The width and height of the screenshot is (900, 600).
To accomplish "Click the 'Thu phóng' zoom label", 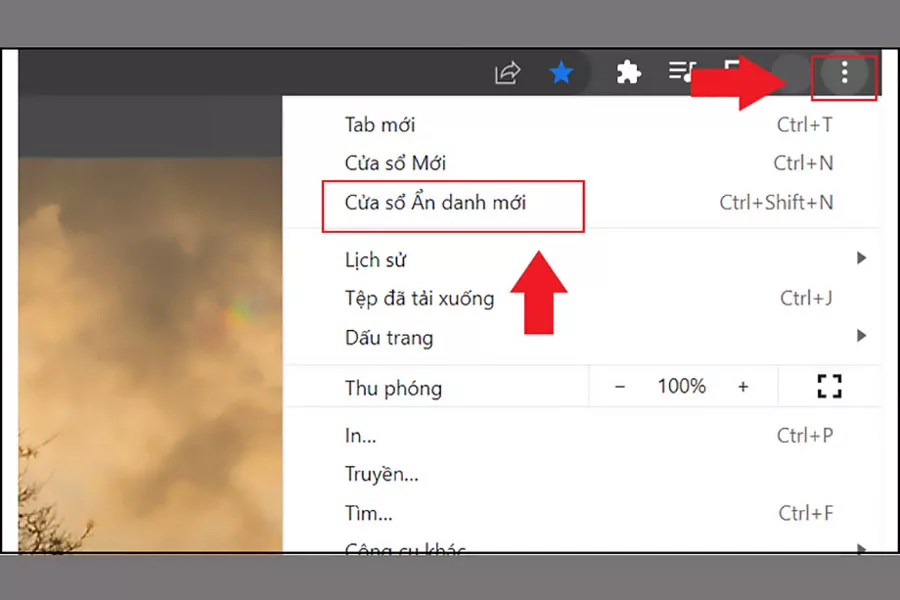I will pos(394,389).
